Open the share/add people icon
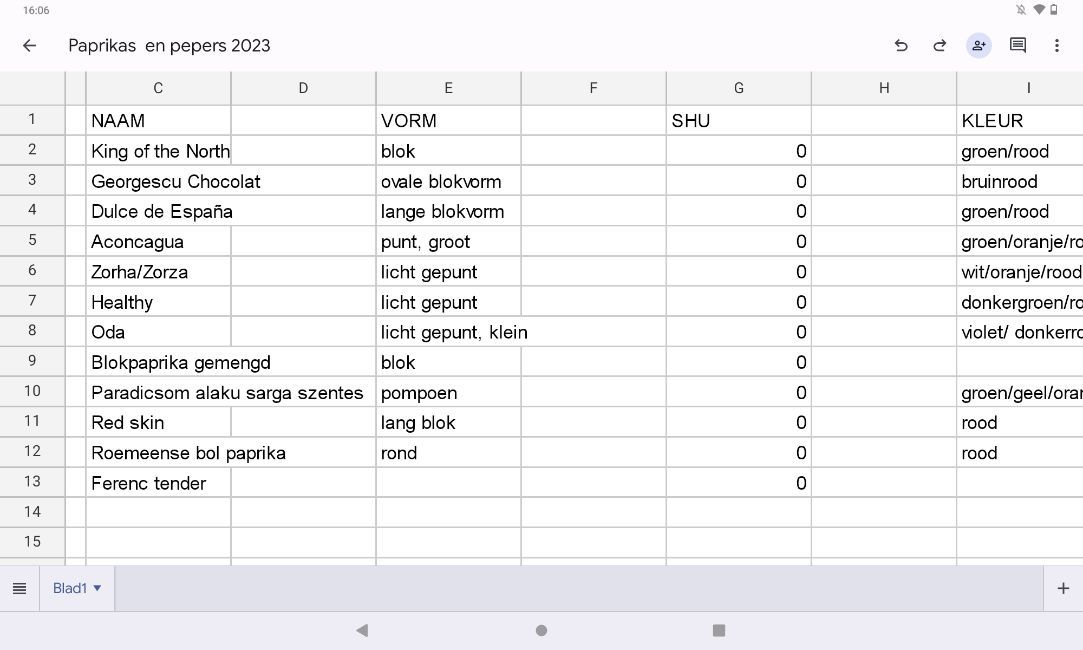 (x=979, y=45)
